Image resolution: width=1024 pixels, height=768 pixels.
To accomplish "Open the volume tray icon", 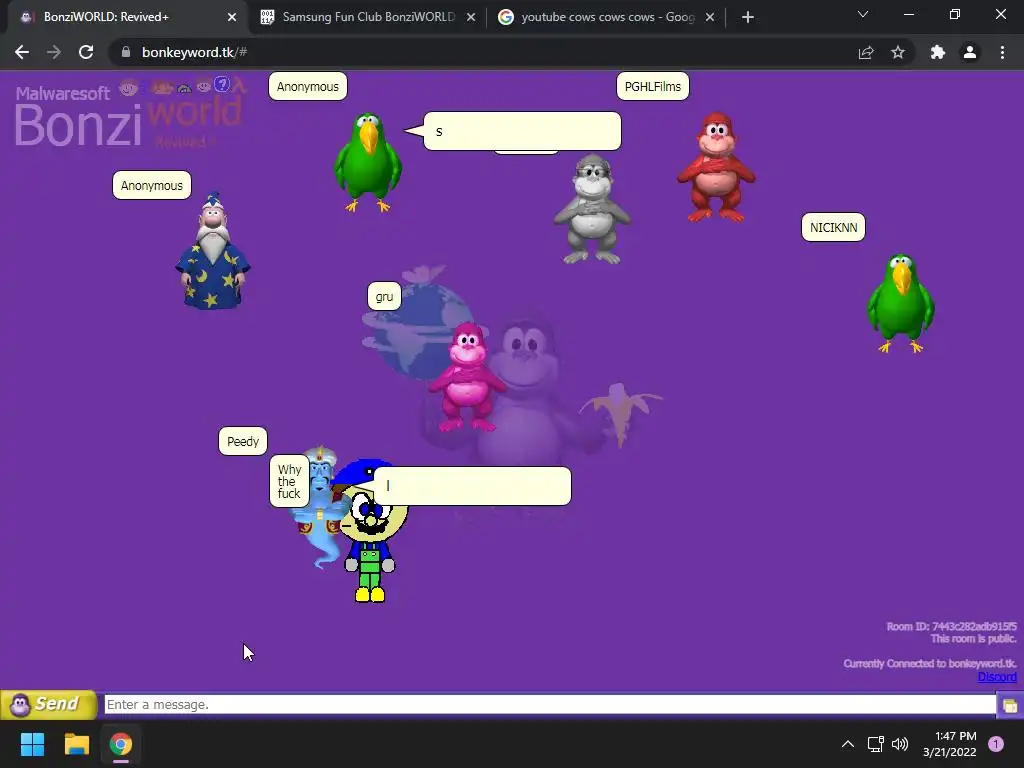I will coord(900,744).
